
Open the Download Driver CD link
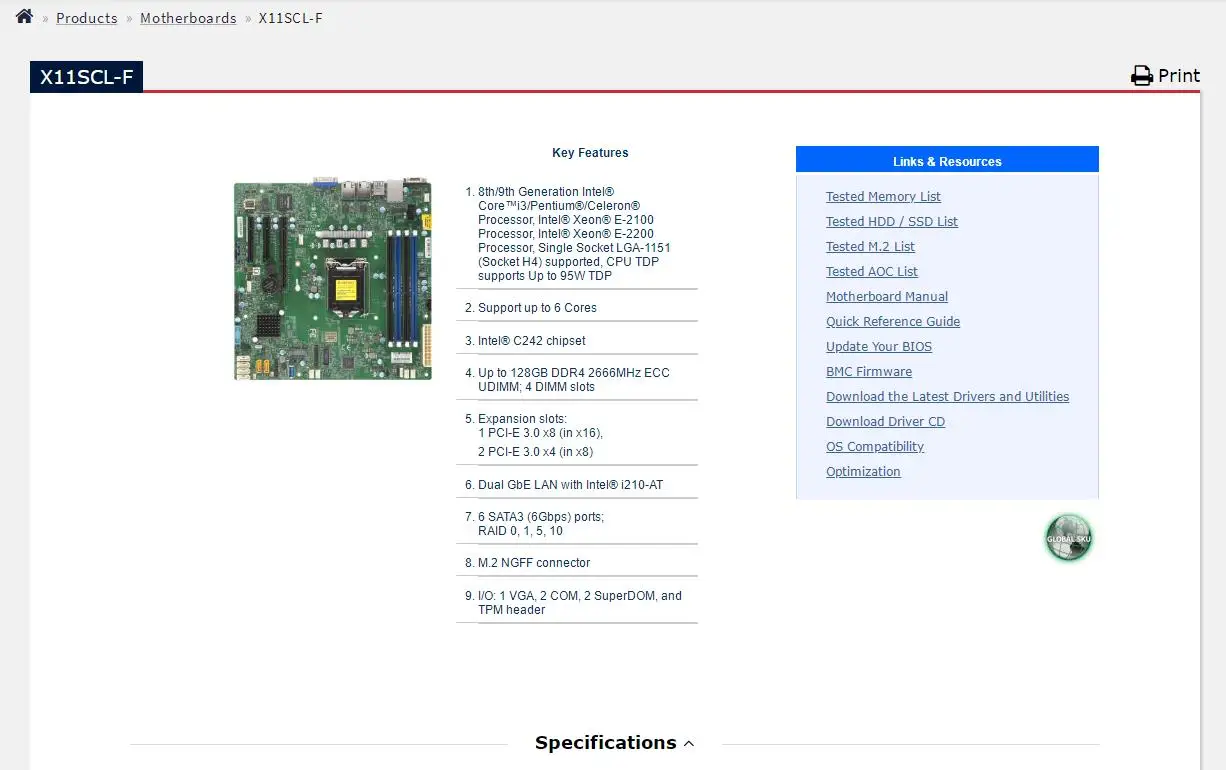pos(885,422)
